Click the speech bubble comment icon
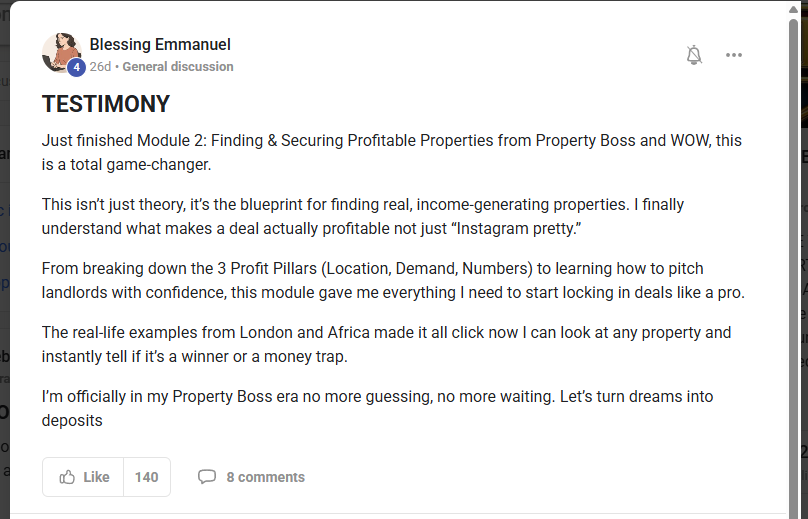The image size is (808, 519). pos(207,477)
